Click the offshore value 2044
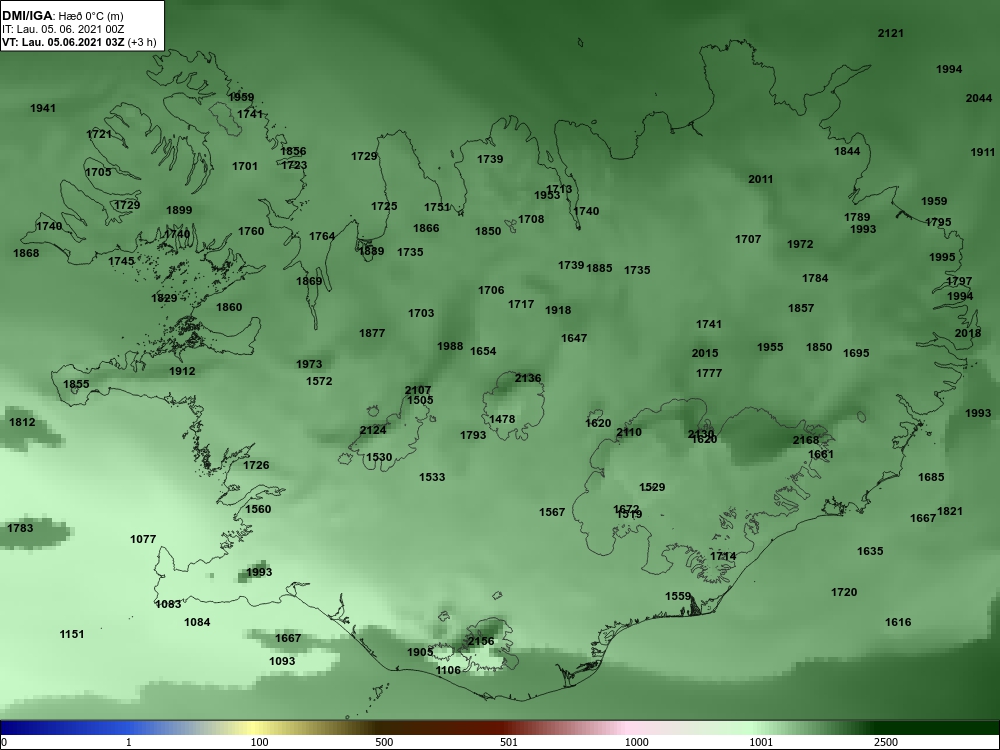 tap(979, 99)
